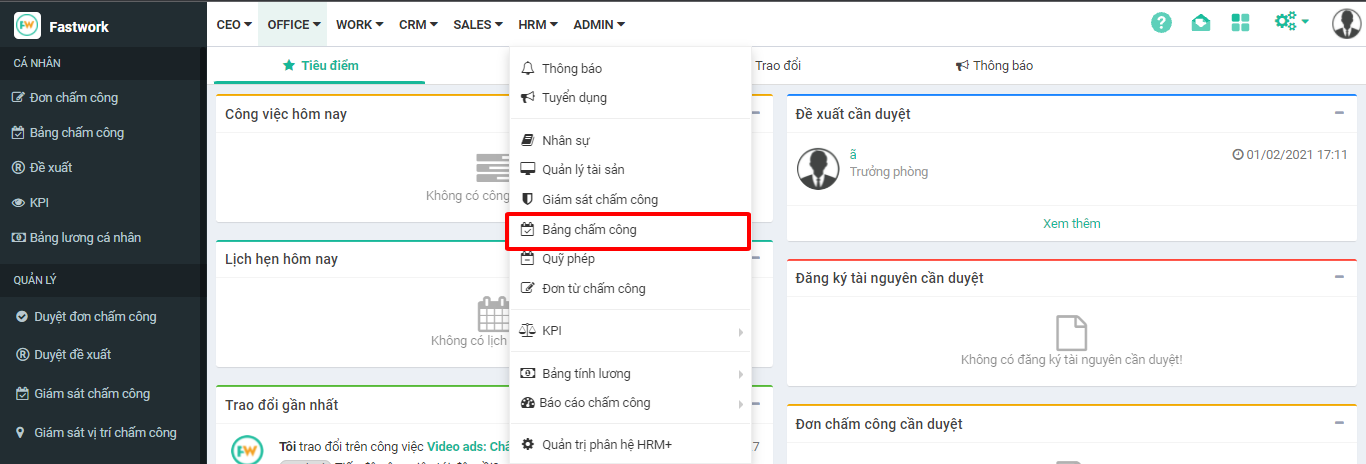
Task: Expand the KPI submenu in HRM
Action: tap(630, 331)
